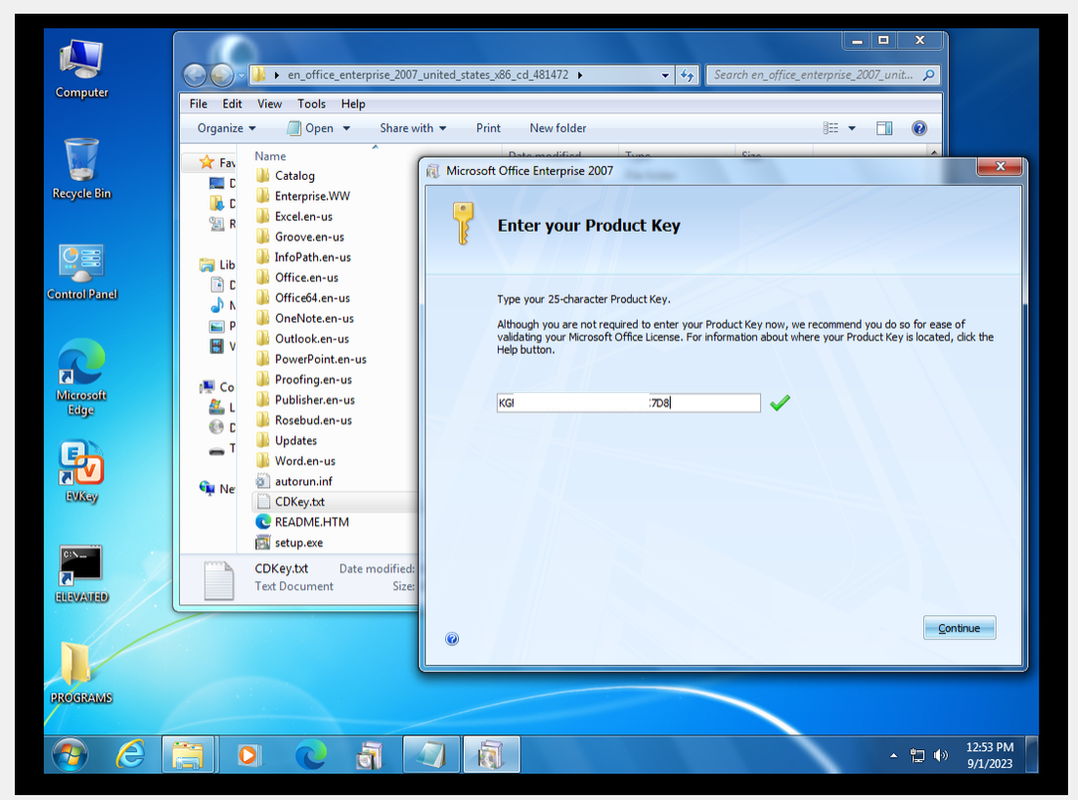This screenshot has height=800, width=1078.
Task: Open the Computer desktop icon
Action: (x=81, y=69)
